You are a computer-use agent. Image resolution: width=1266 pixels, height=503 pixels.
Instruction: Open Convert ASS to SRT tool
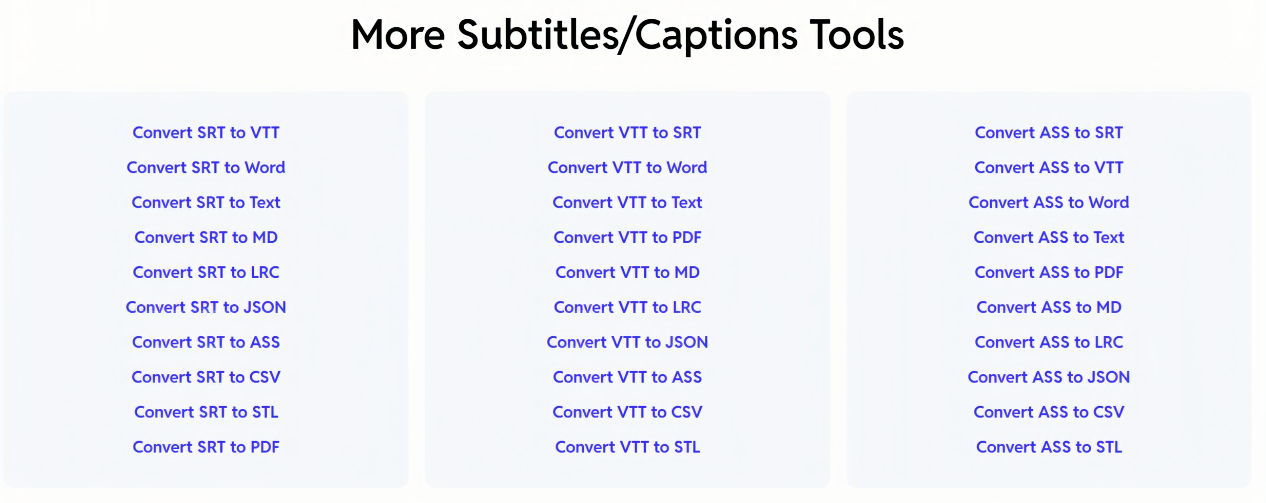pyautogui.click(x=1049, y=132)
